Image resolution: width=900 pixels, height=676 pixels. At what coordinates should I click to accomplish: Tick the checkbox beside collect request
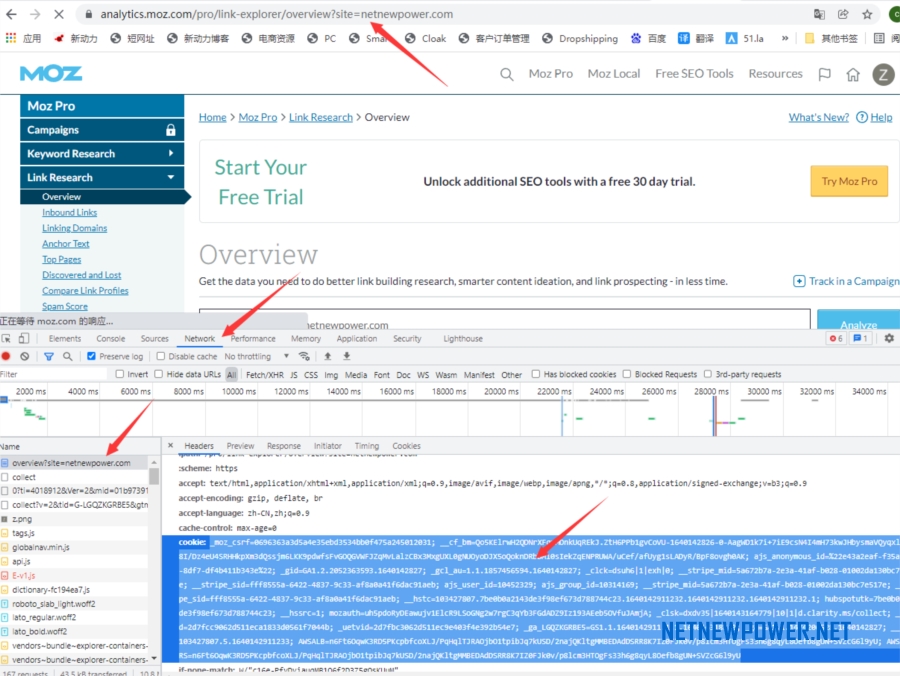[x=5, y=477]
